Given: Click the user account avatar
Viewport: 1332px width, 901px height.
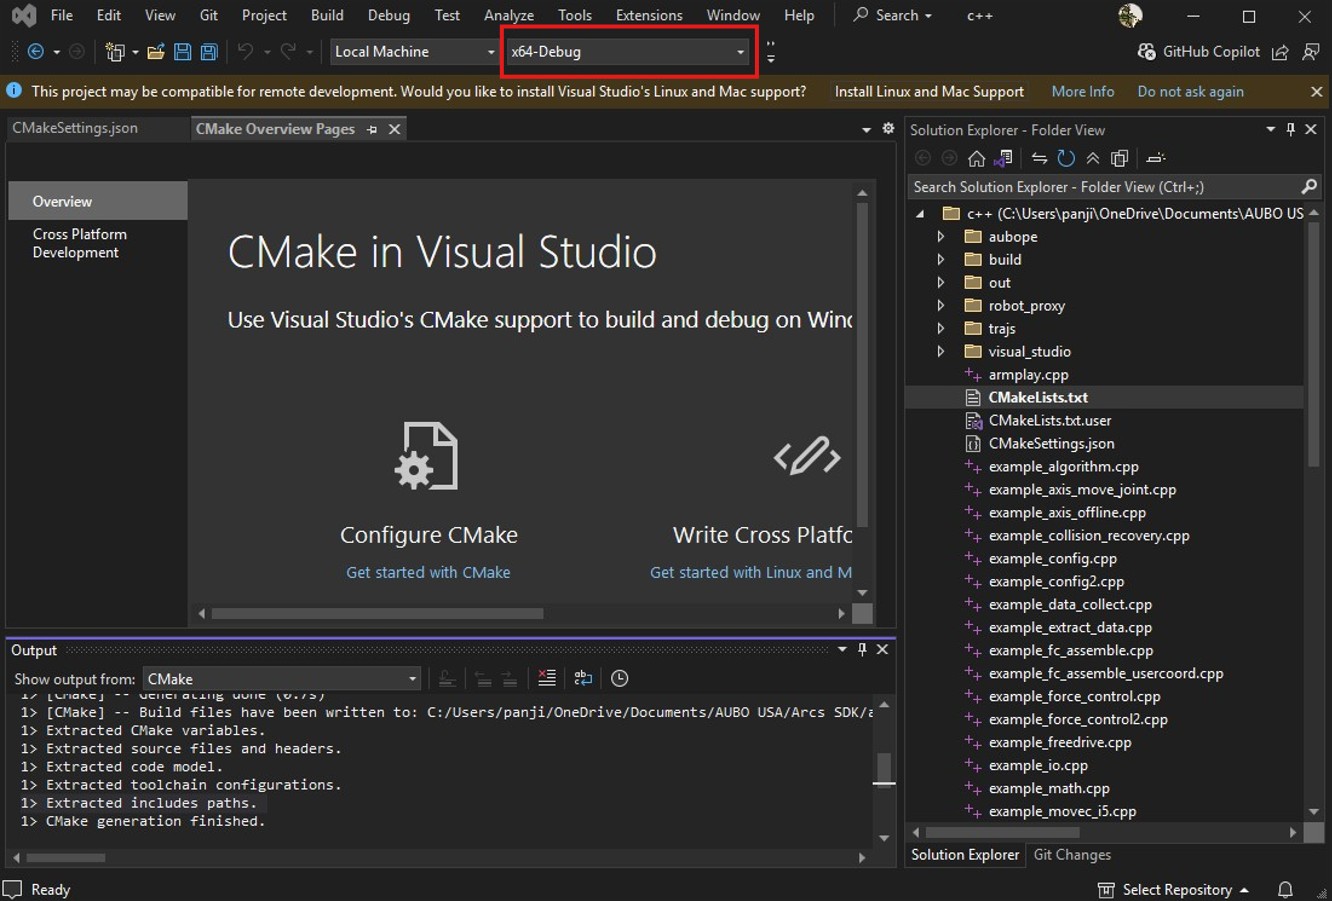Looking at the screenshot, I should point(1130,15).
